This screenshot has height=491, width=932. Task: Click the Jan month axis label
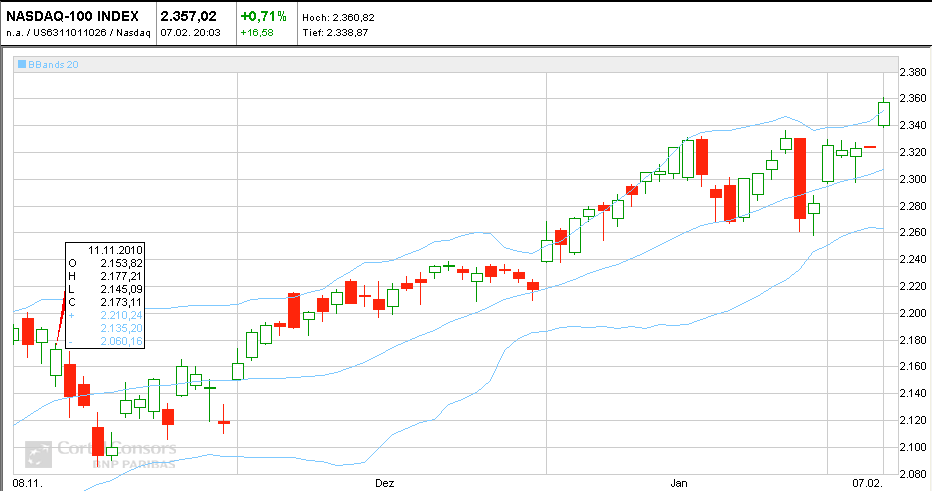[679, 483]
